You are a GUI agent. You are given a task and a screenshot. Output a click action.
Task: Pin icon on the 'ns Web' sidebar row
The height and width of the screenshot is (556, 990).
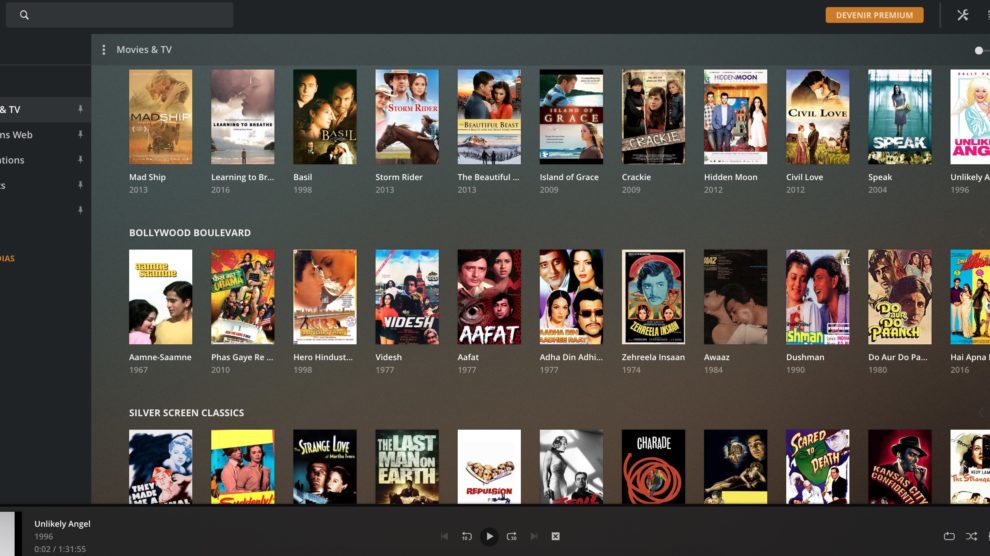click(x=80, y=134)
